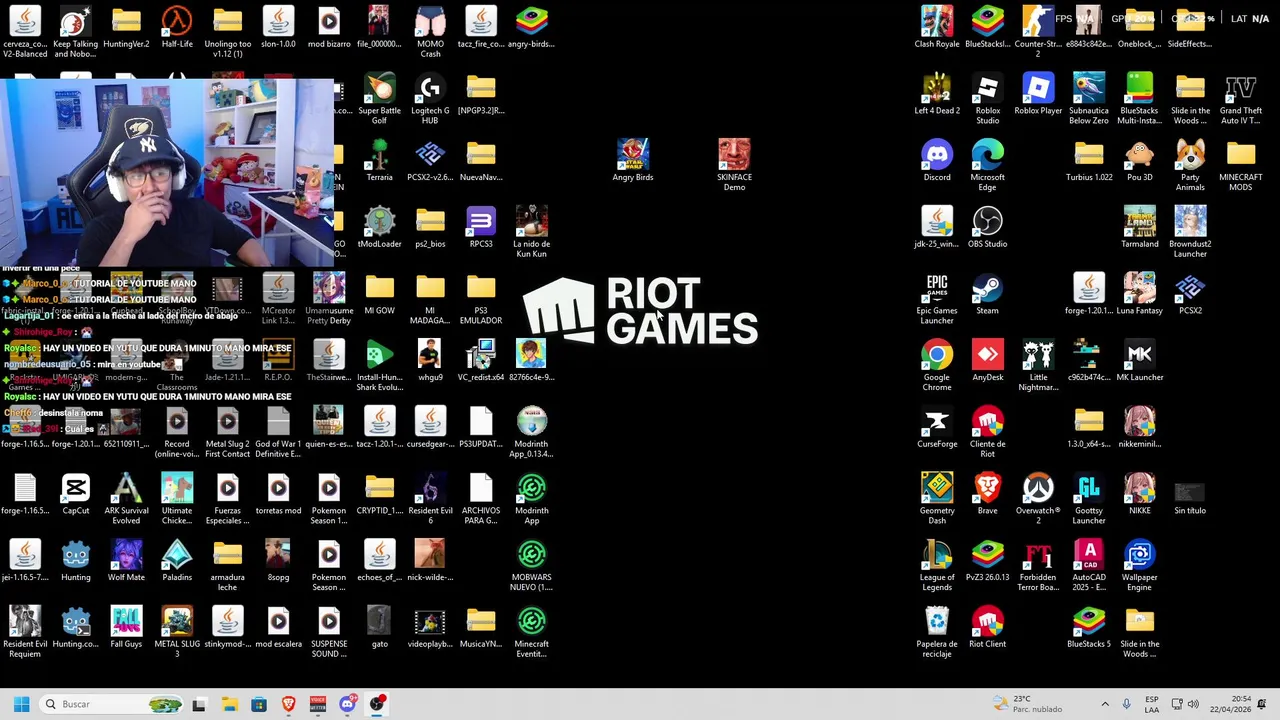The height and width of the screenshot is (720, 1280).
Task: Switch to Discord in the taskbar
Action: coord(347,704)
